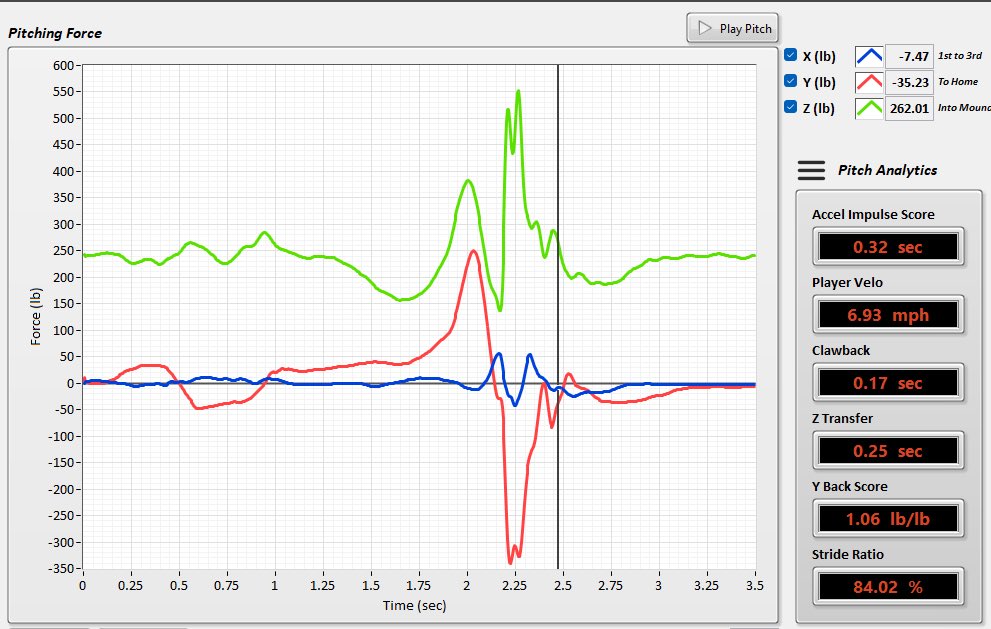The height and width of the screenshot is (629, 991).
Task: Open the blue X line style swatch
Action: pos(869,56)
